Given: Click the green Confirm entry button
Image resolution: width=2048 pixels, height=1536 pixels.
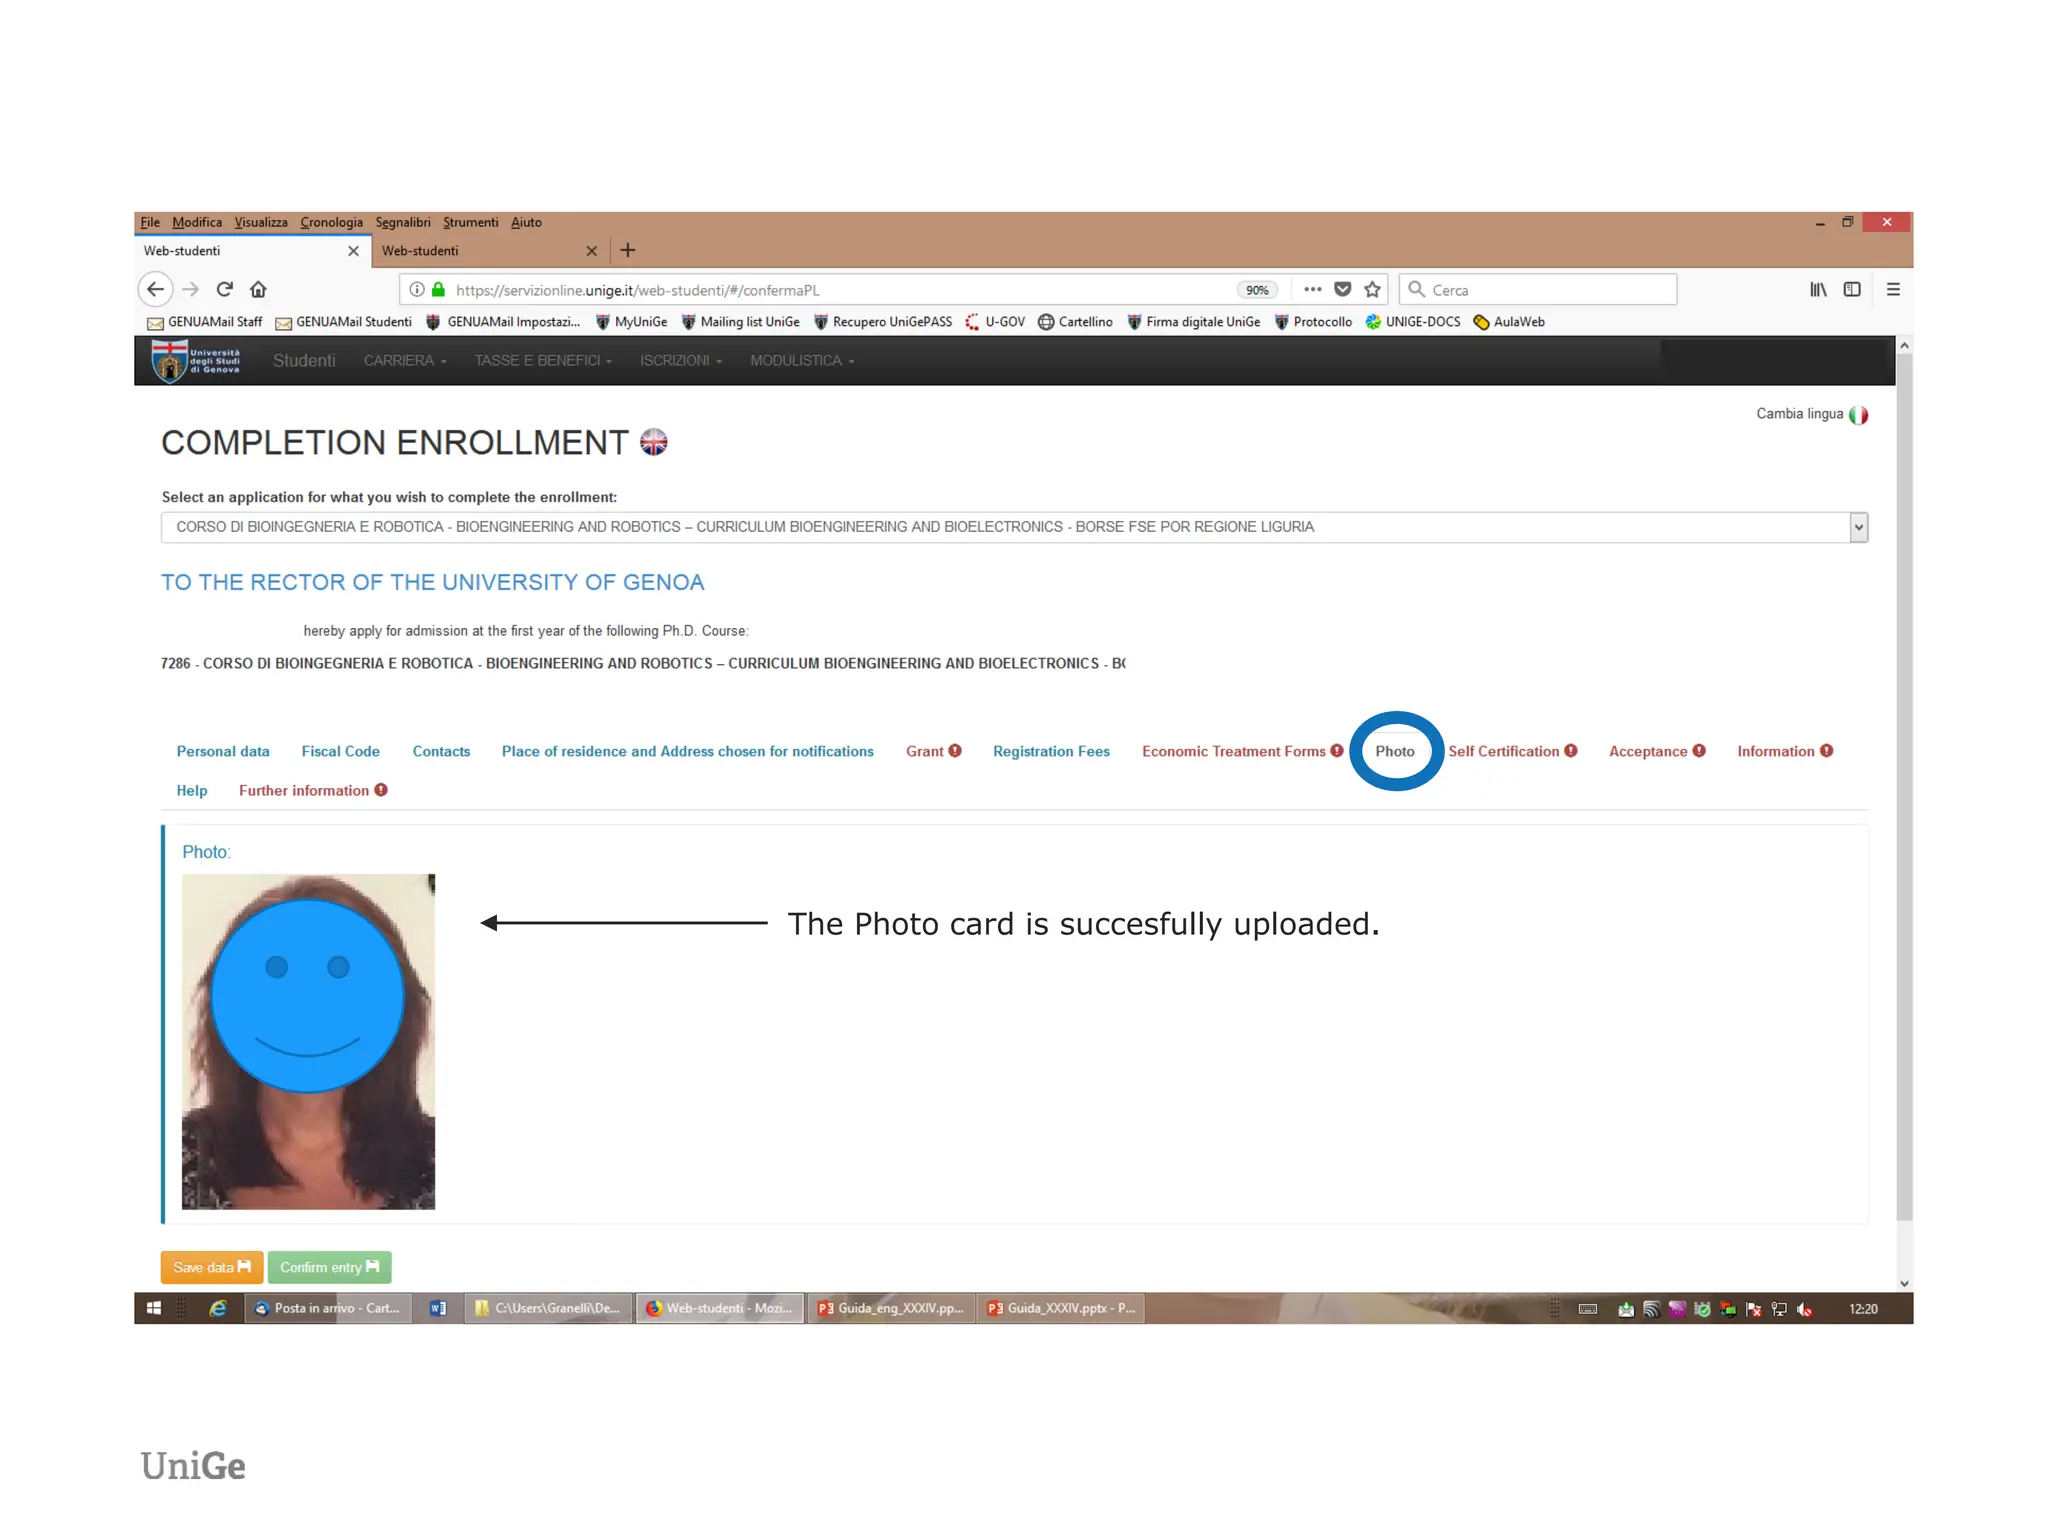Looking at the screenshot, I should 329,1267.
